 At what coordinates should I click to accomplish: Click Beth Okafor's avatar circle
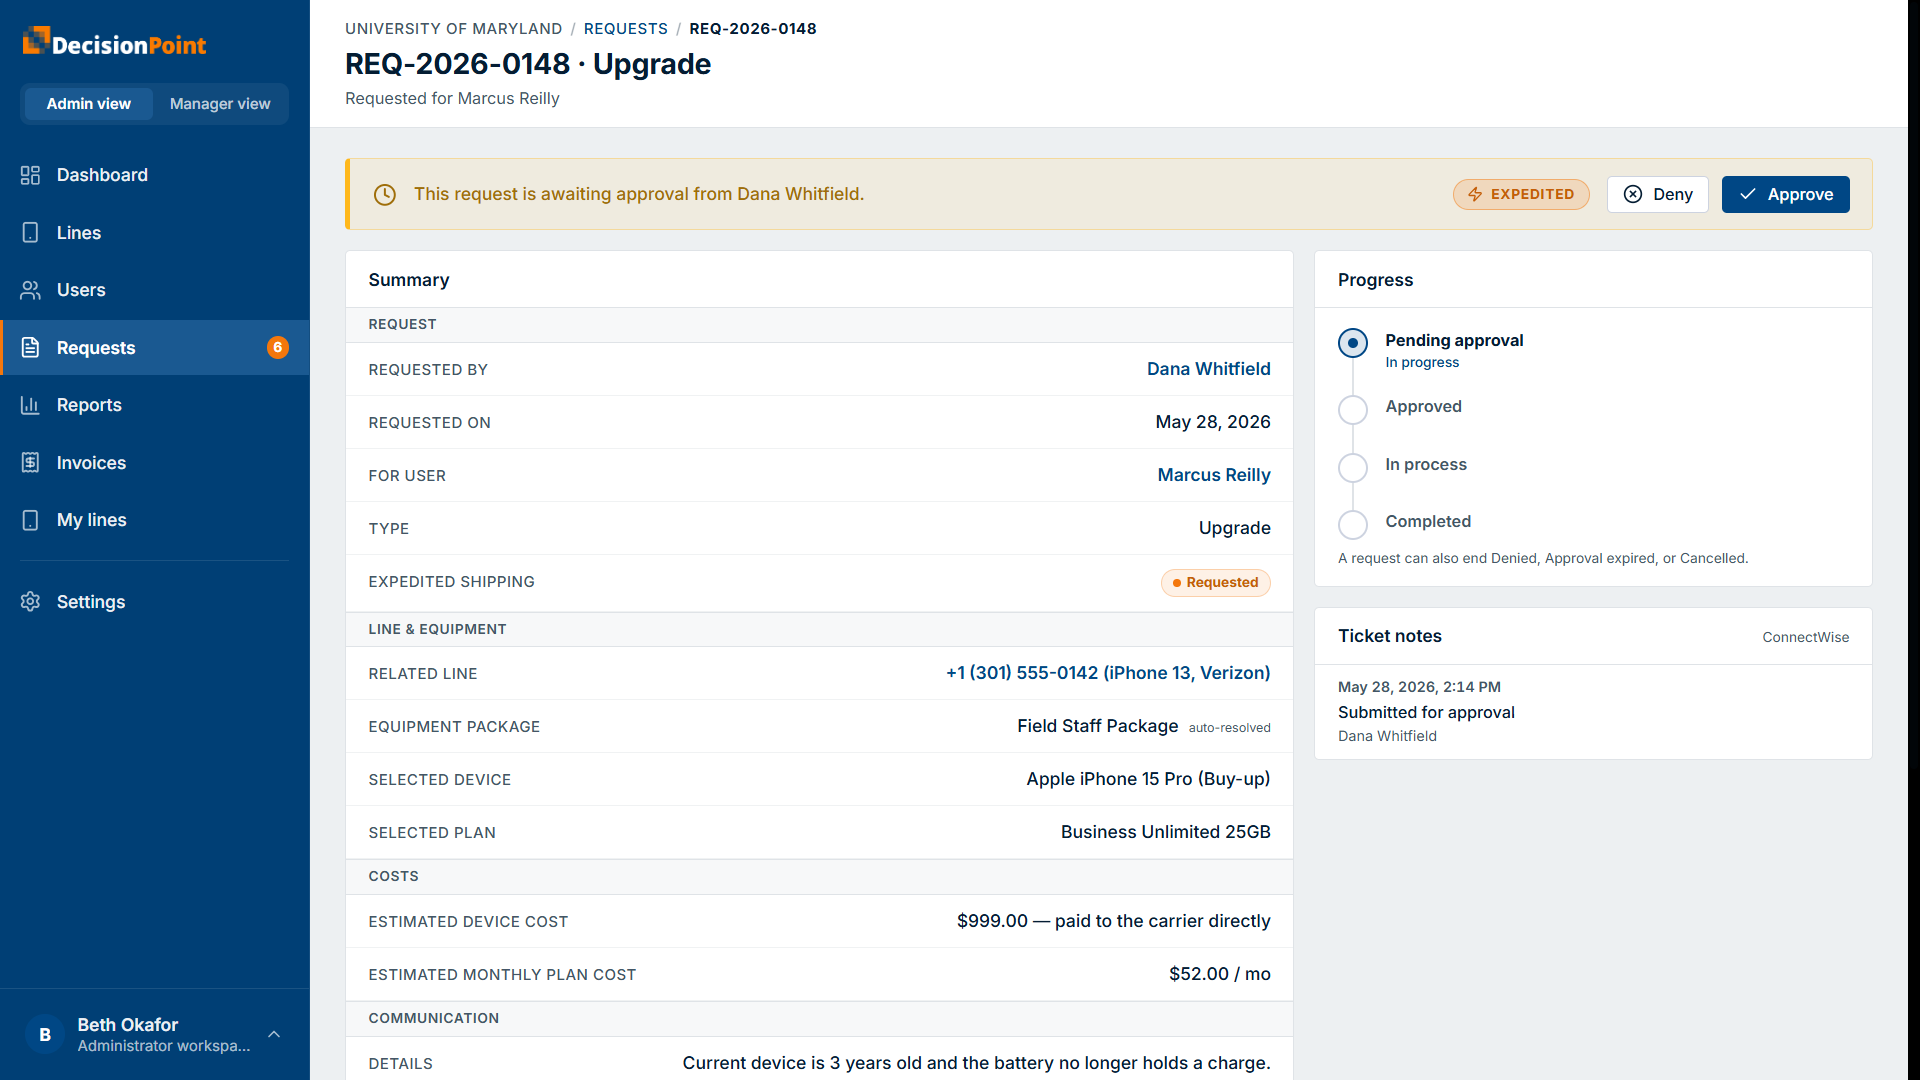tap(44, 1035)
